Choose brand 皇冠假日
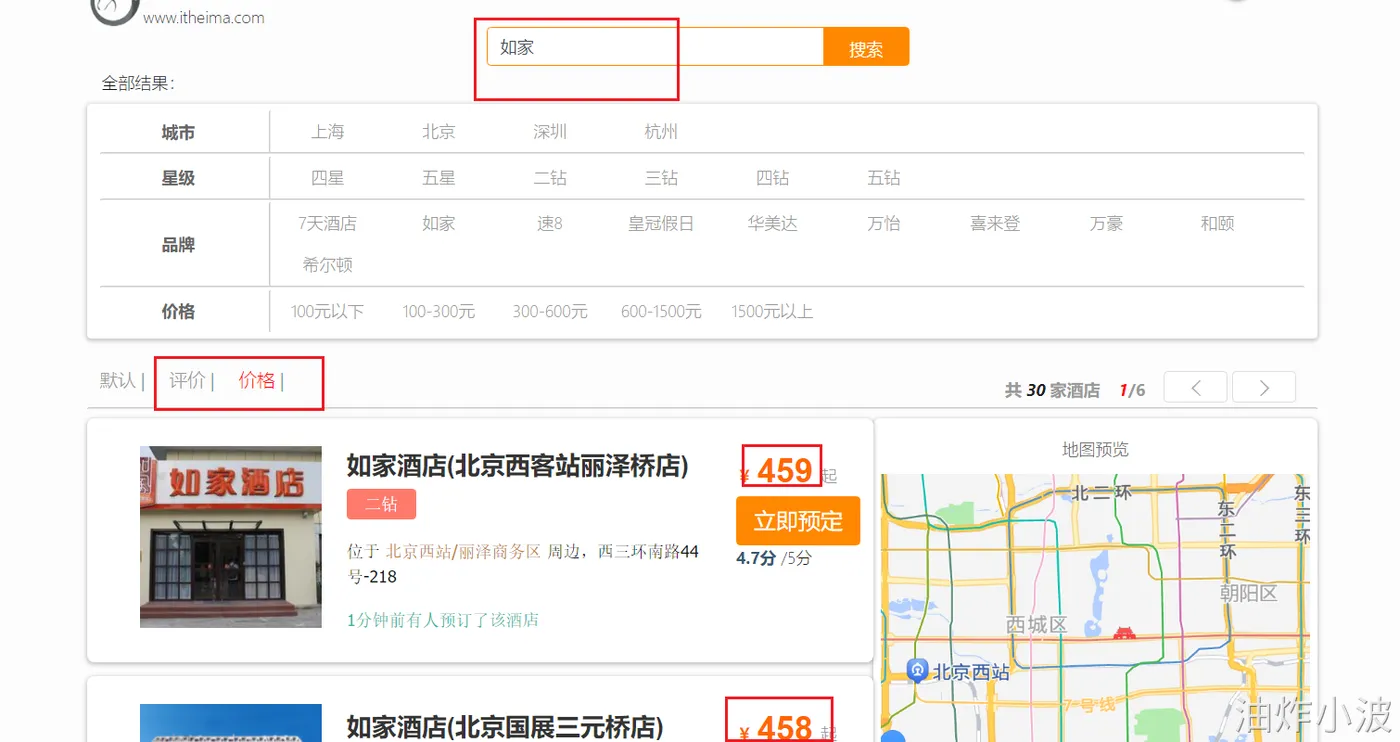 [661, 224]
